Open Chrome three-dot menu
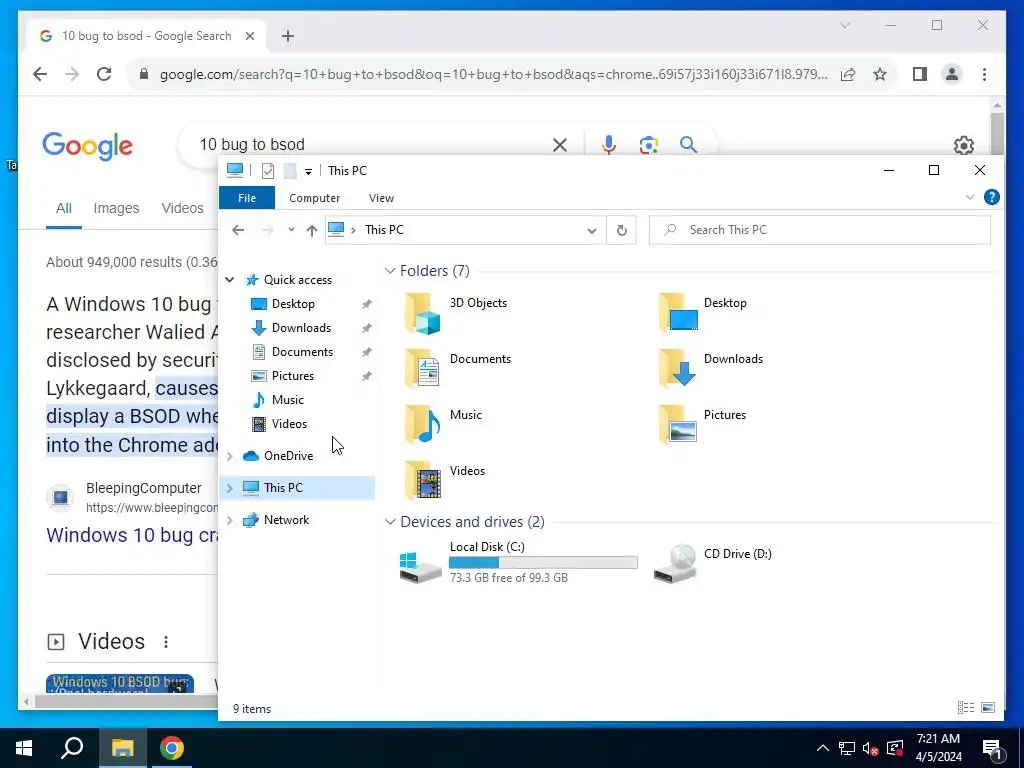1024x768 pixels. coord(984,74)
